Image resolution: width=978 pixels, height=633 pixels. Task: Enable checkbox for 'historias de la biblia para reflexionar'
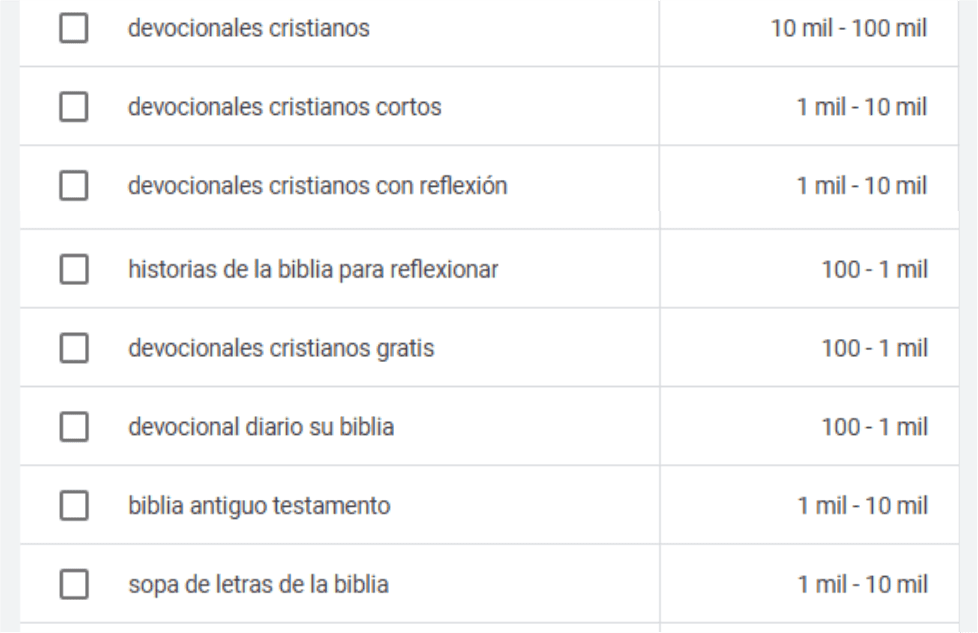tap(72, 269)
